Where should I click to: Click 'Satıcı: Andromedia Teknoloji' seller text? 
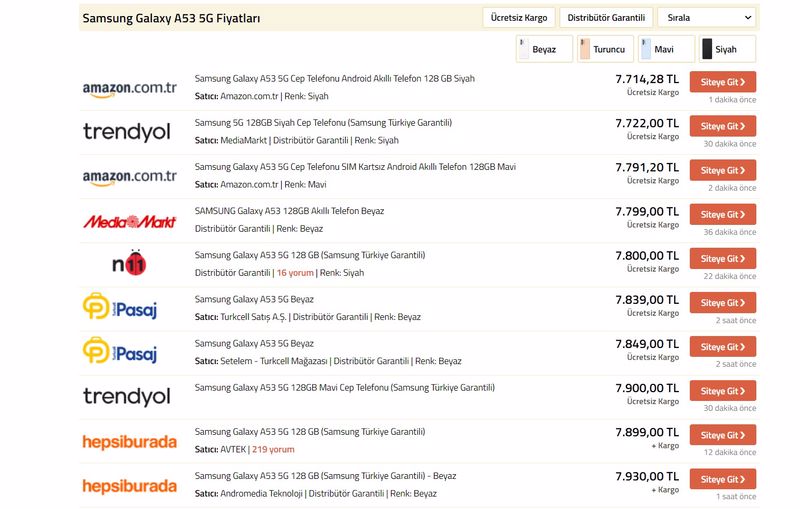point(248,494)
